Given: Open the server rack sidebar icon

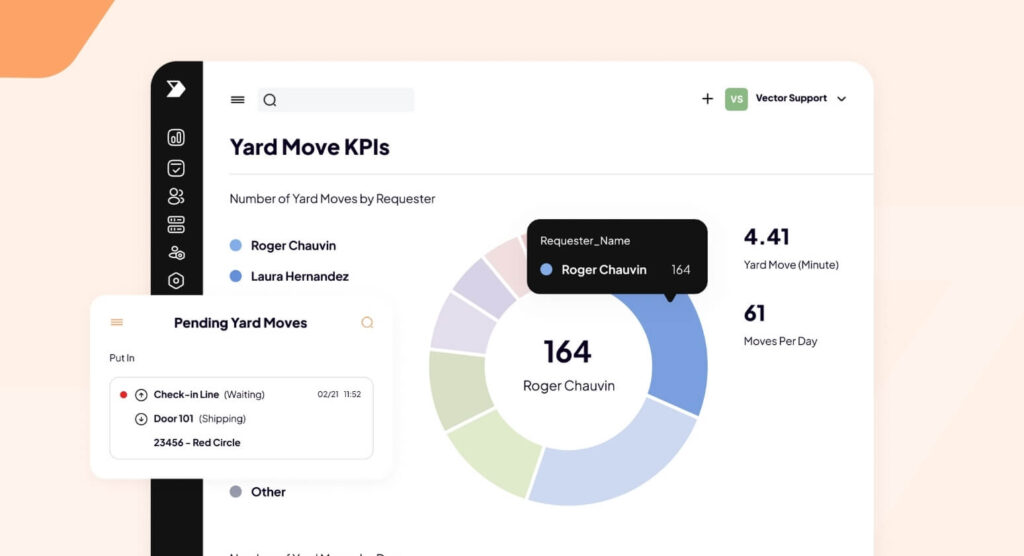Looking at the screenshot, I should click(x=176, y=224).
